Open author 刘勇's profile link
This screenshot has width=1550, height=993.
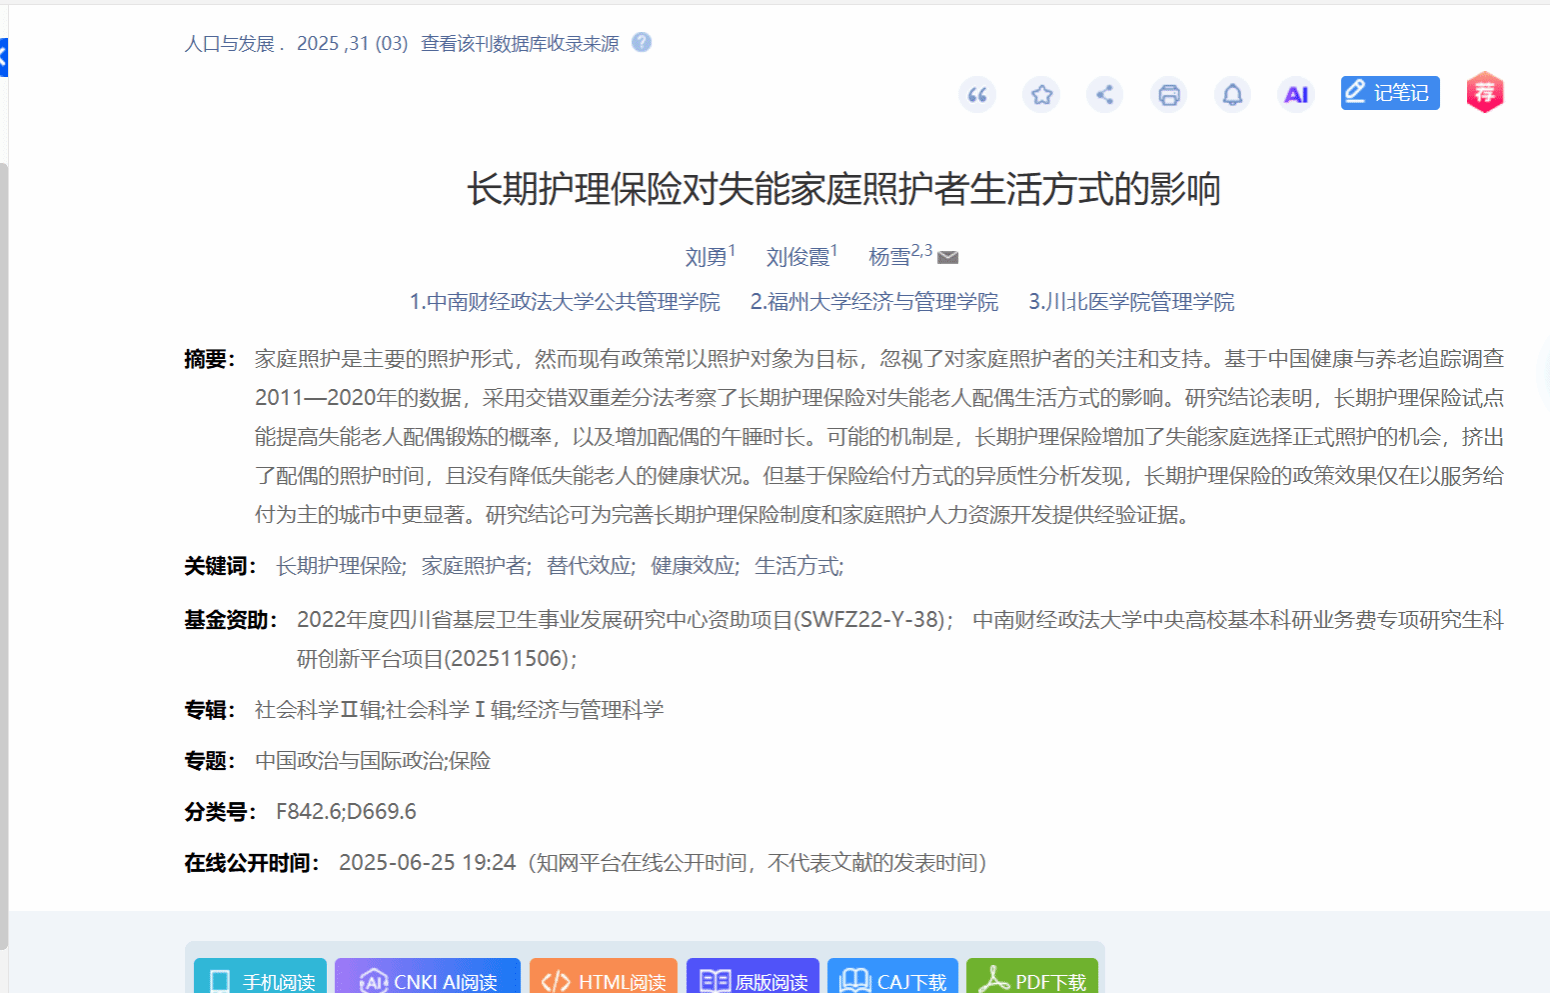706,257
